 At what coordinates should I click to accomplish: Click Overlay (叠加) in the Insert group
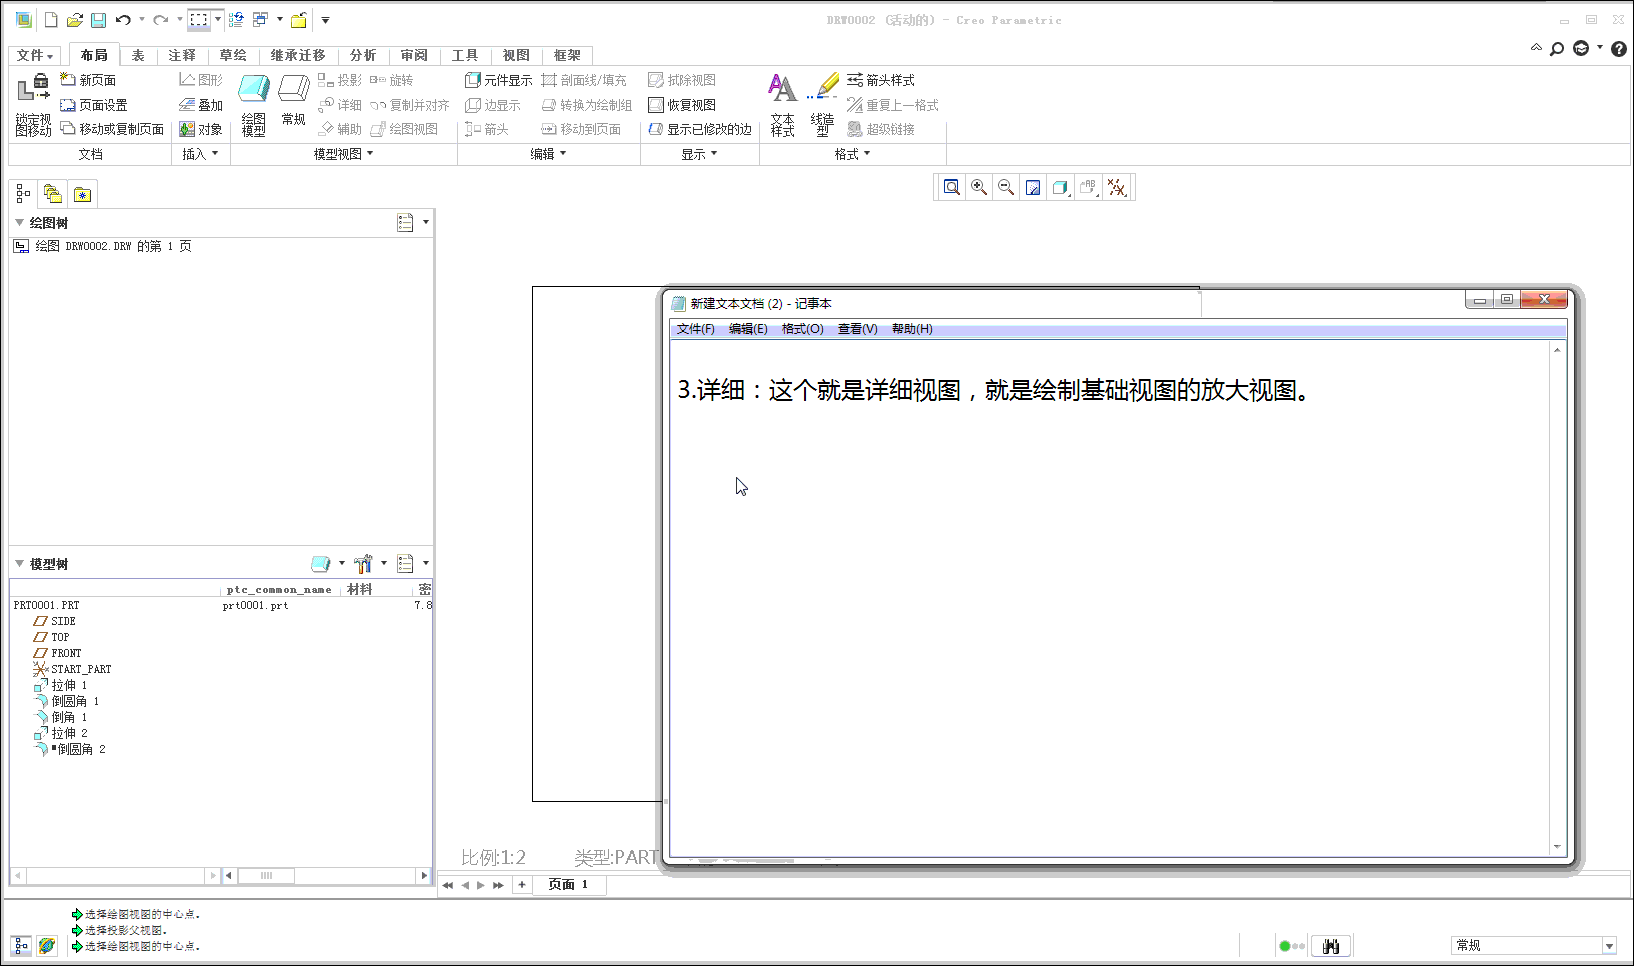(x=201, y=105)
